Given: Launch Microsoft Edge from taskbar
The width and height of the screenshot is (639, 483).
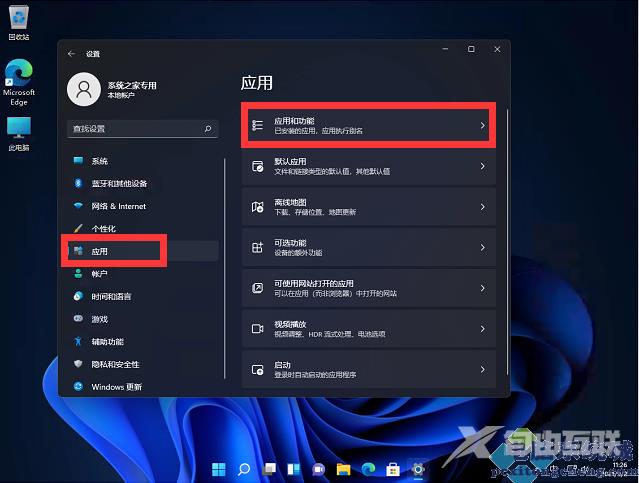Looking at the screenshot, I should 368,470.
